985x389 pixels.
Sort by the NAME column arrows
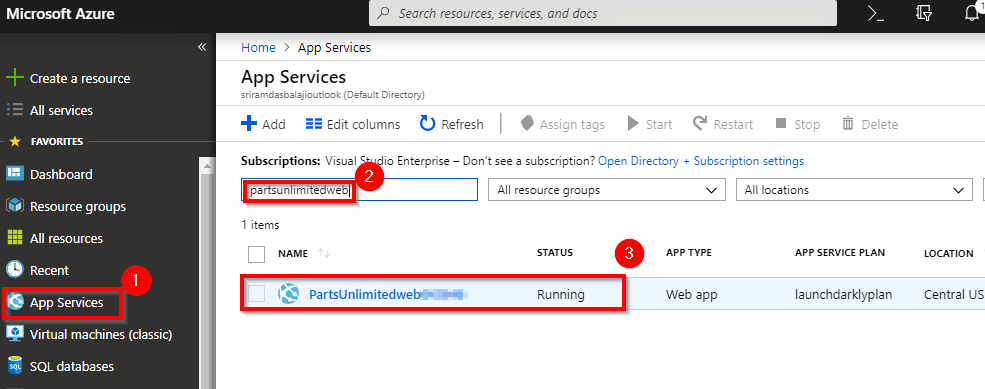pyautogui.click(x=324, y=253)
